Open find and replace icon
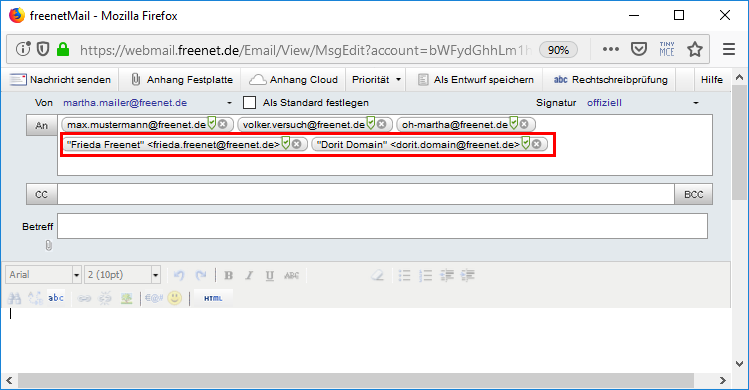Viewport: 749px width, 390px height. (35, 298)
